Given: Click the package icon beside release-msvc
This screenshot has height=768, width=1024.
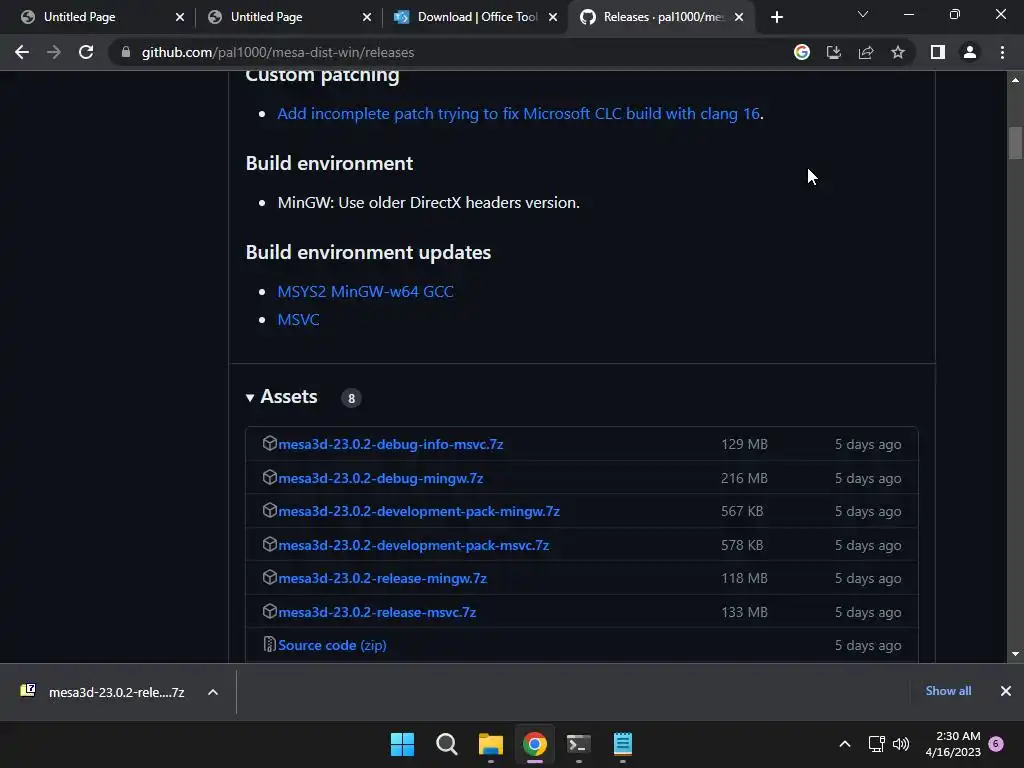Looking at the screenshot, I should (x=270, y=611).
